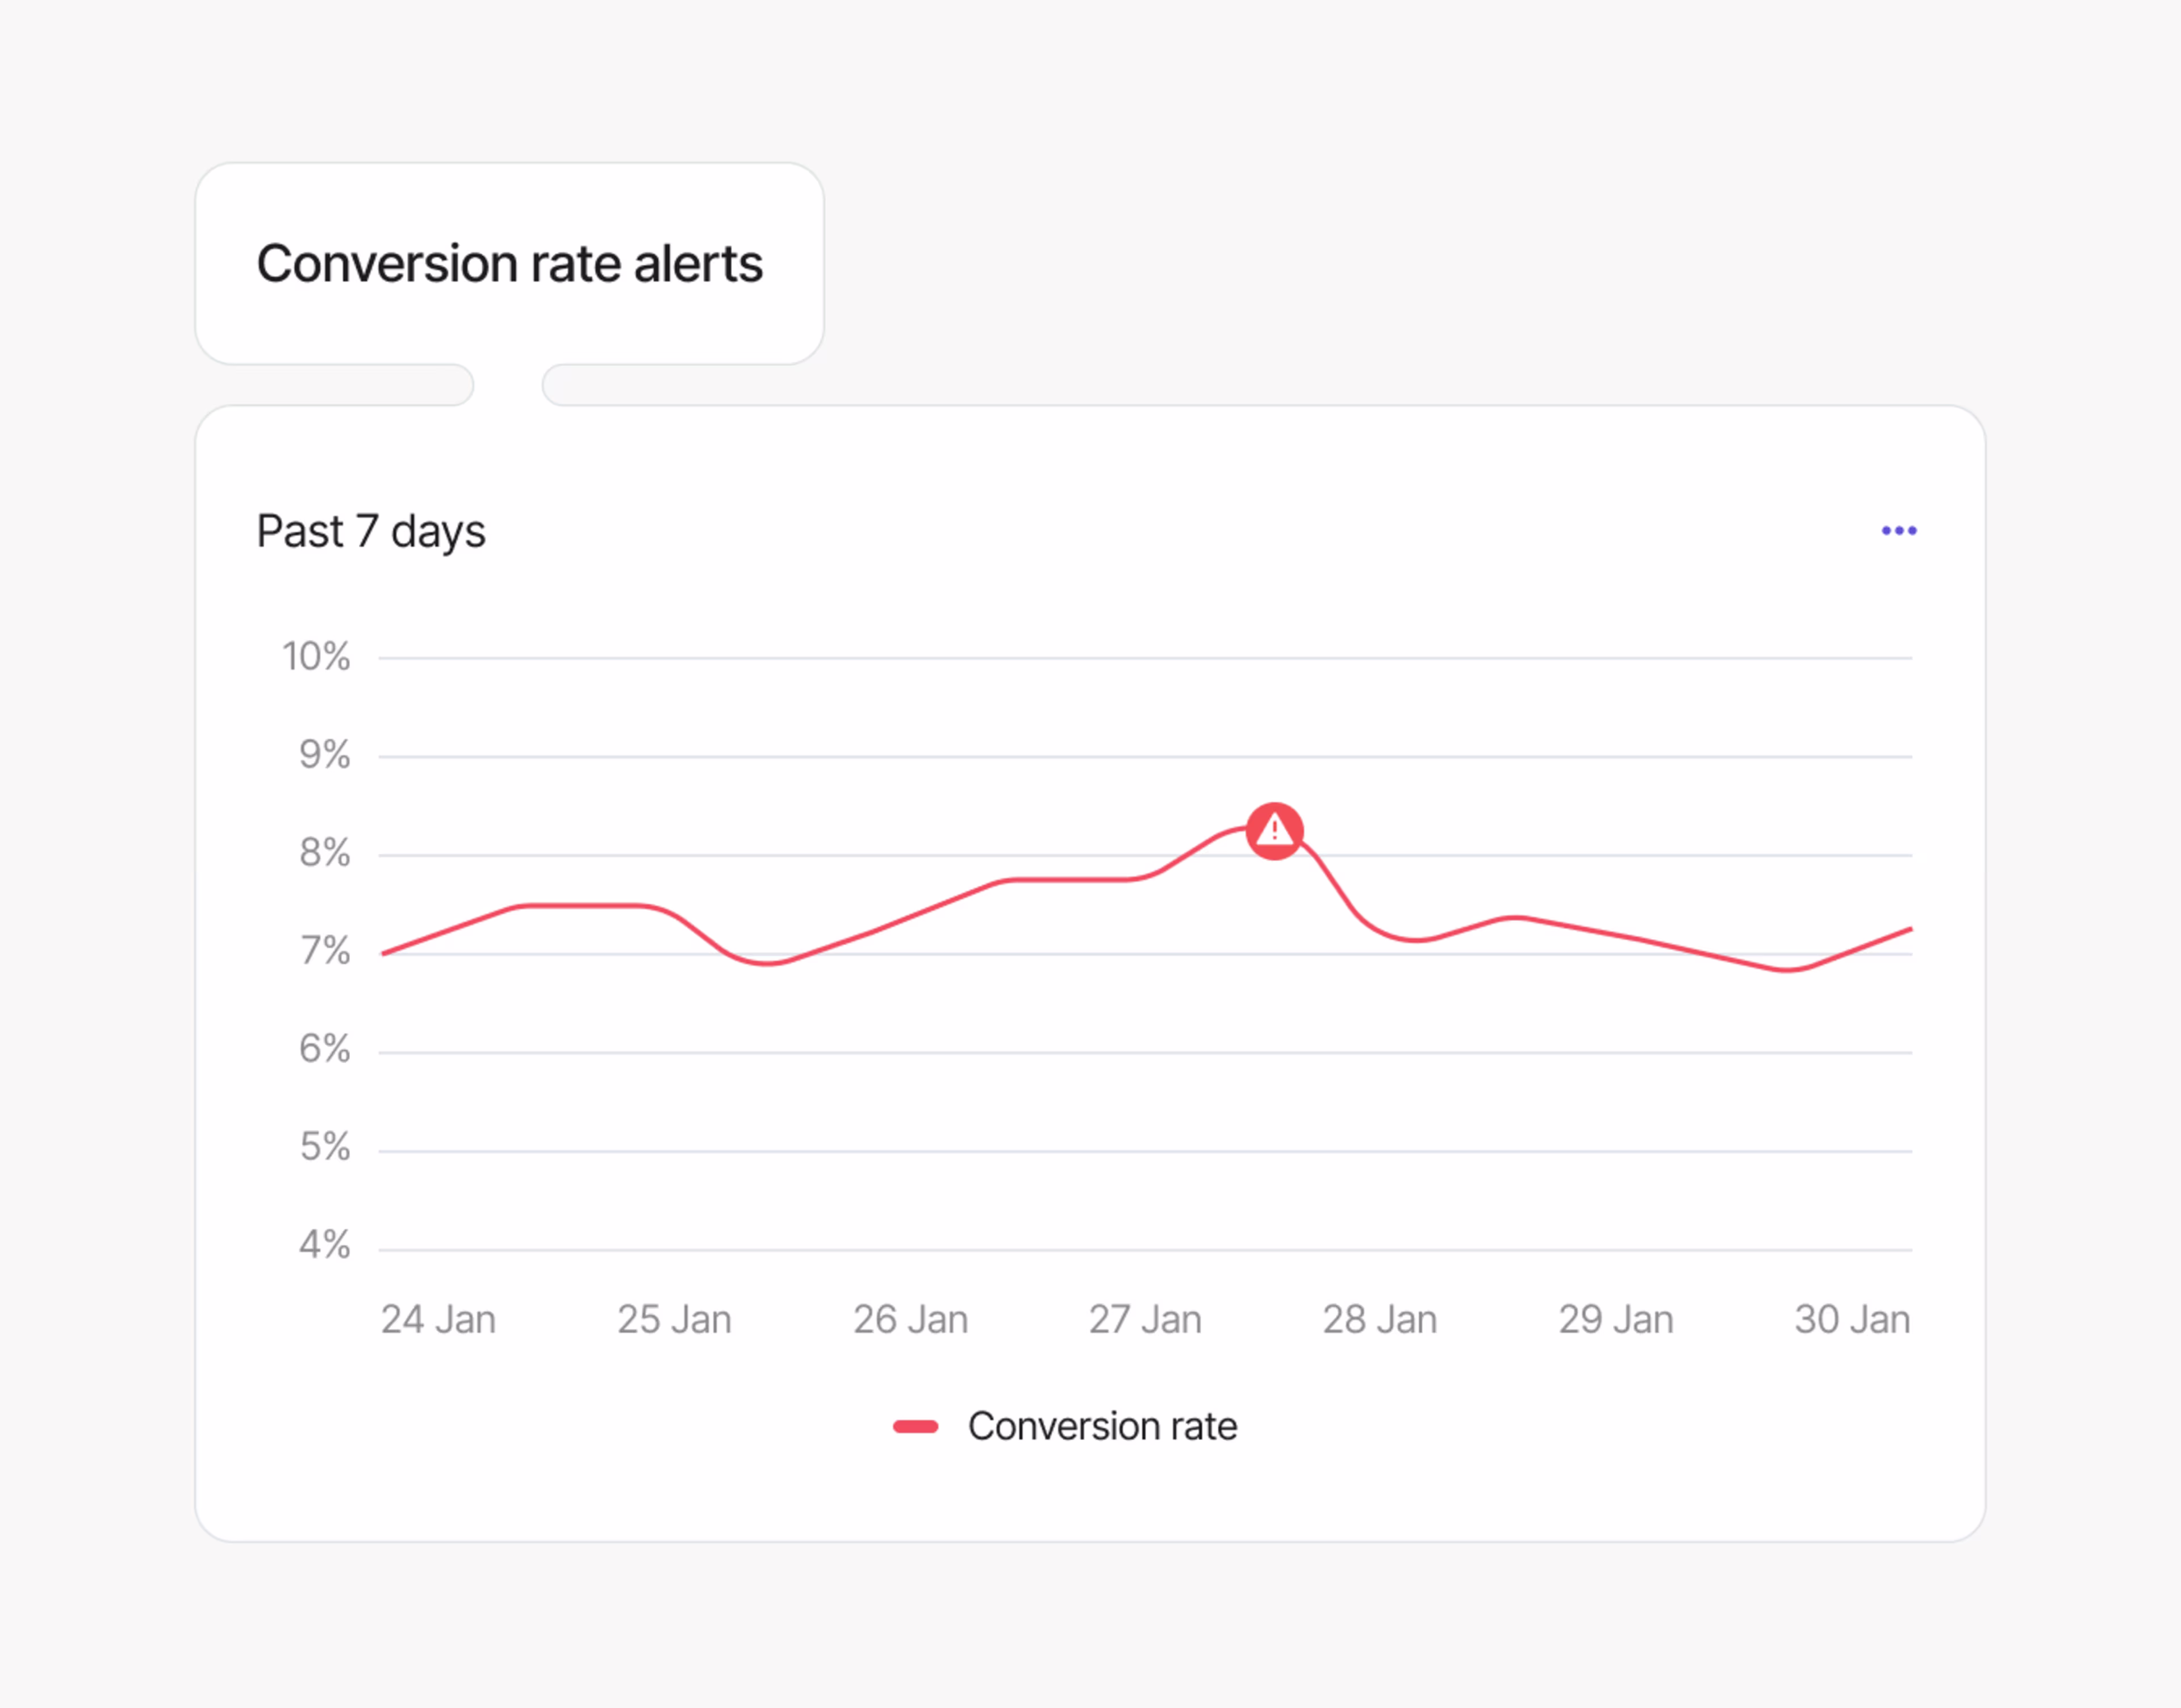
Task: Click the 29 Jan axis label
Action: [x=1616, y=1320]
